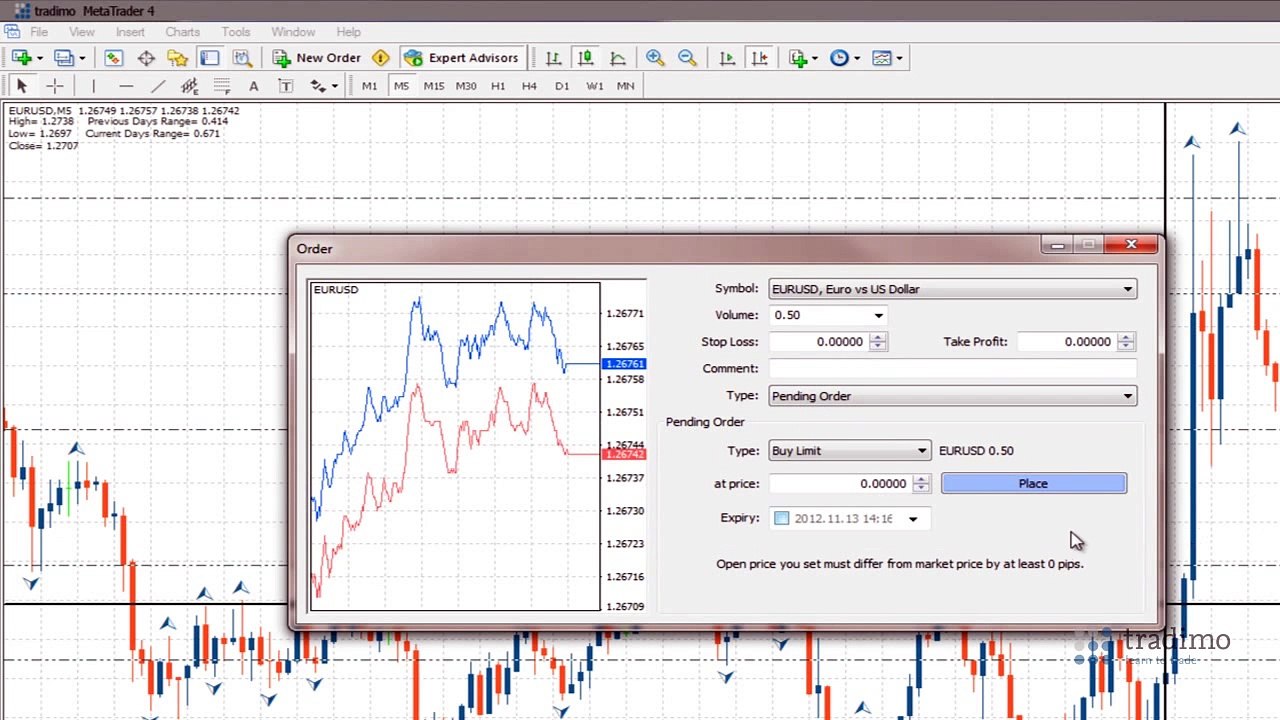Expand the Volume dropdown
The image size is (1280, 720).
coord(879,315)
